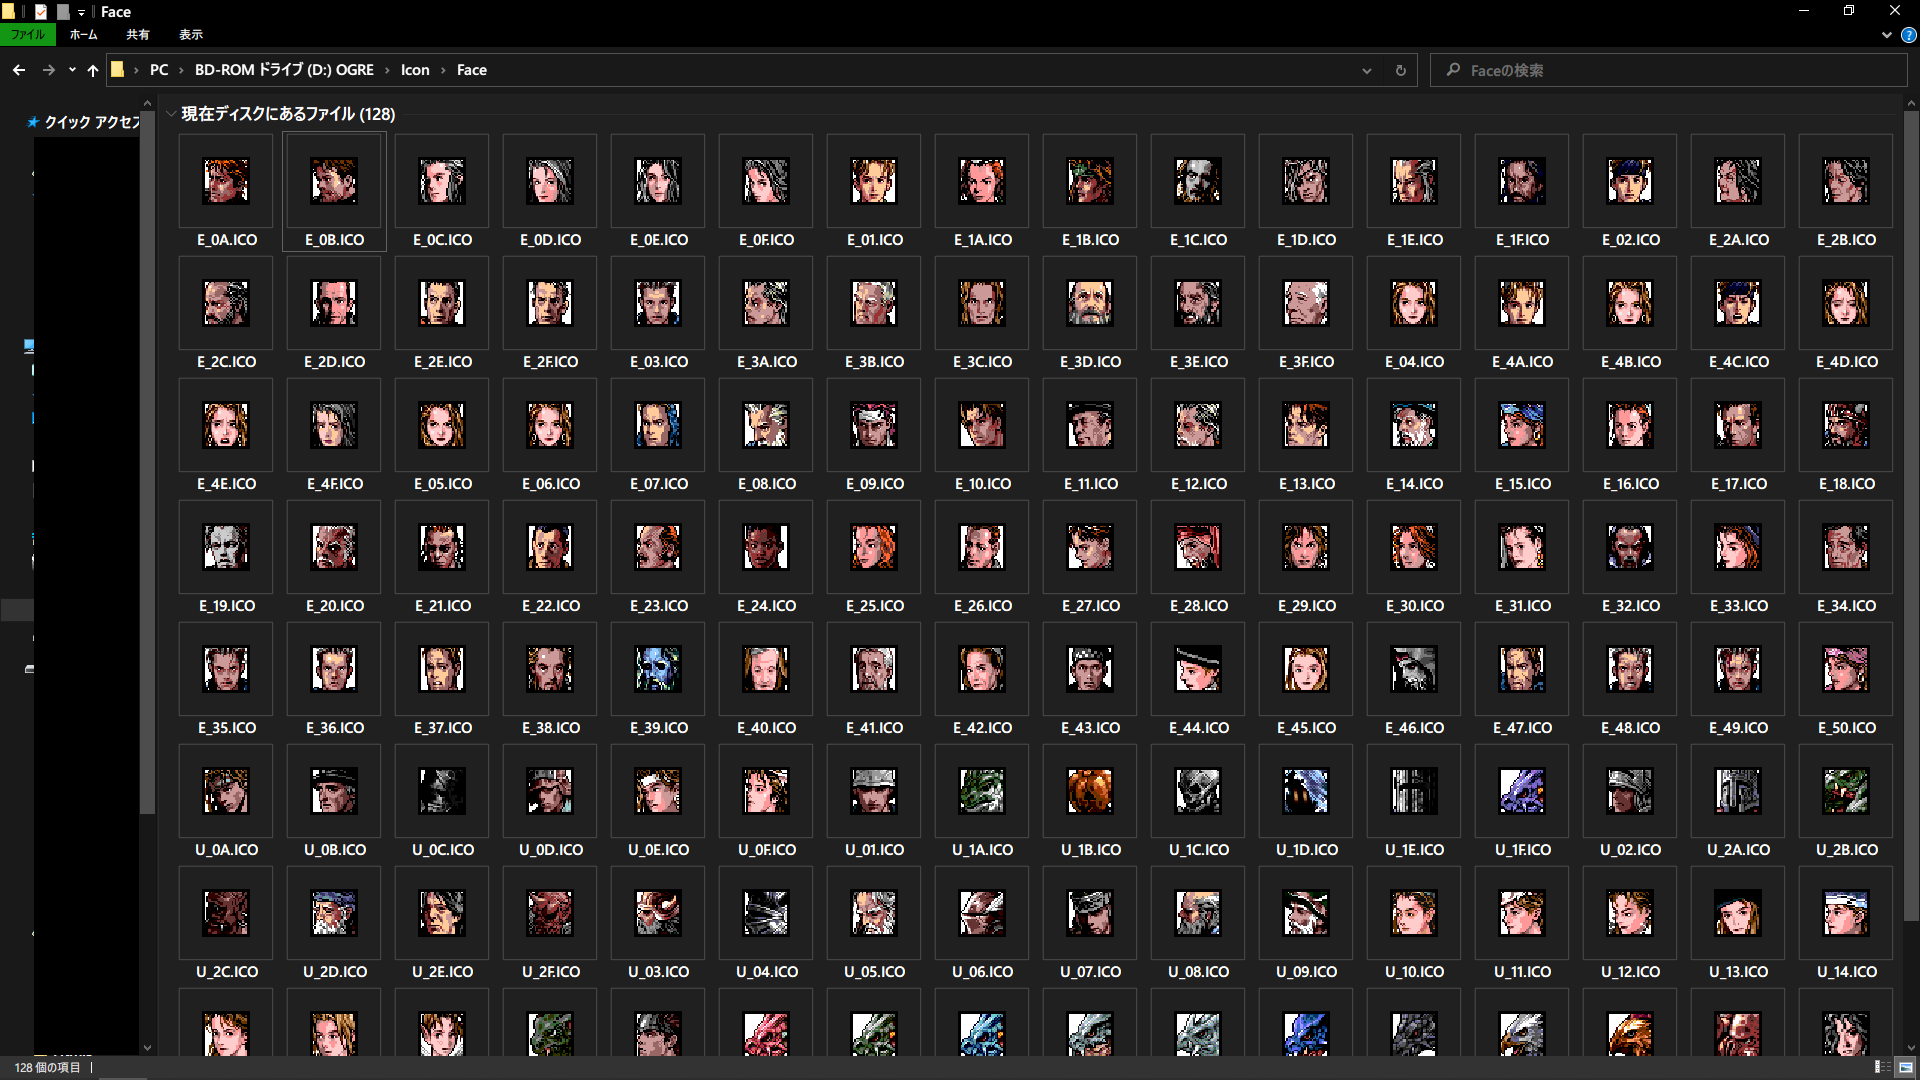The width and height of the screenshot is (1920, 1080).
Task: Select the E_0A.ICO face icon
Action: pos(226,182)
